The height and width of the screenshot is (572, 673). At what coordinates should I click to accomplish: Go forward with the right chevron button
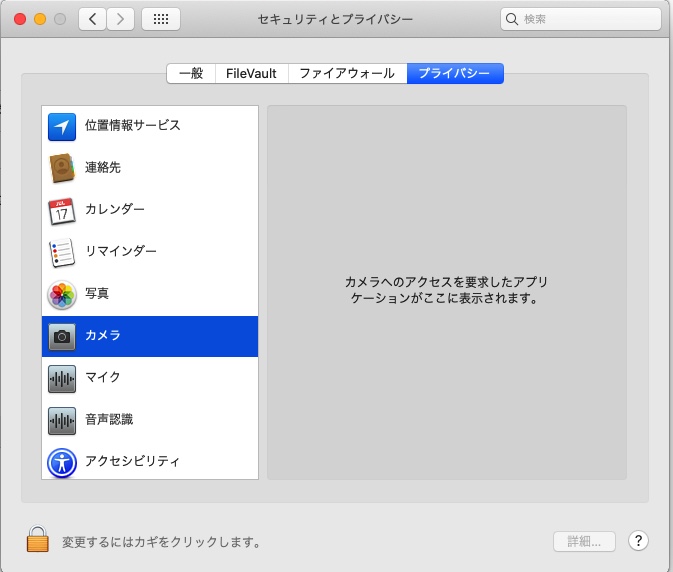coord(120,19)
